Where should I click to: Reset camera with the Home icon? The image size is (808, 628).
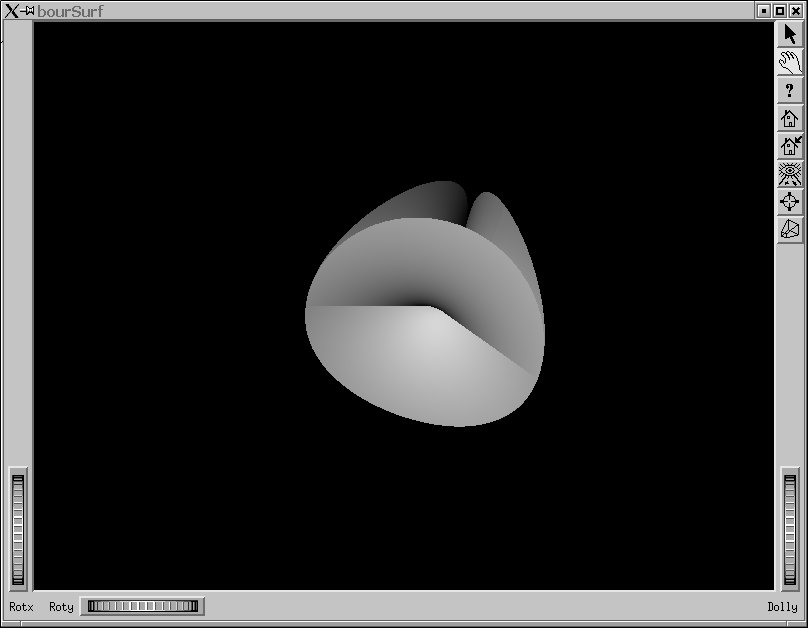click(x=789, y=118)
